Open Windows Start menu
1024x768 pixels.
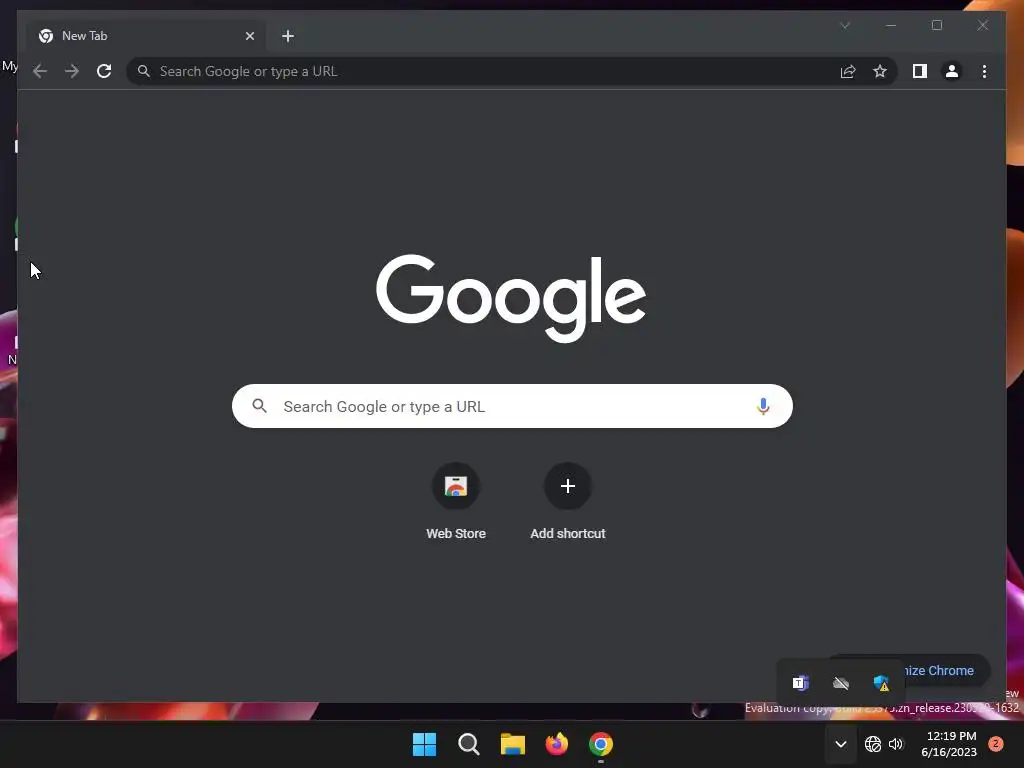(424, 744)
